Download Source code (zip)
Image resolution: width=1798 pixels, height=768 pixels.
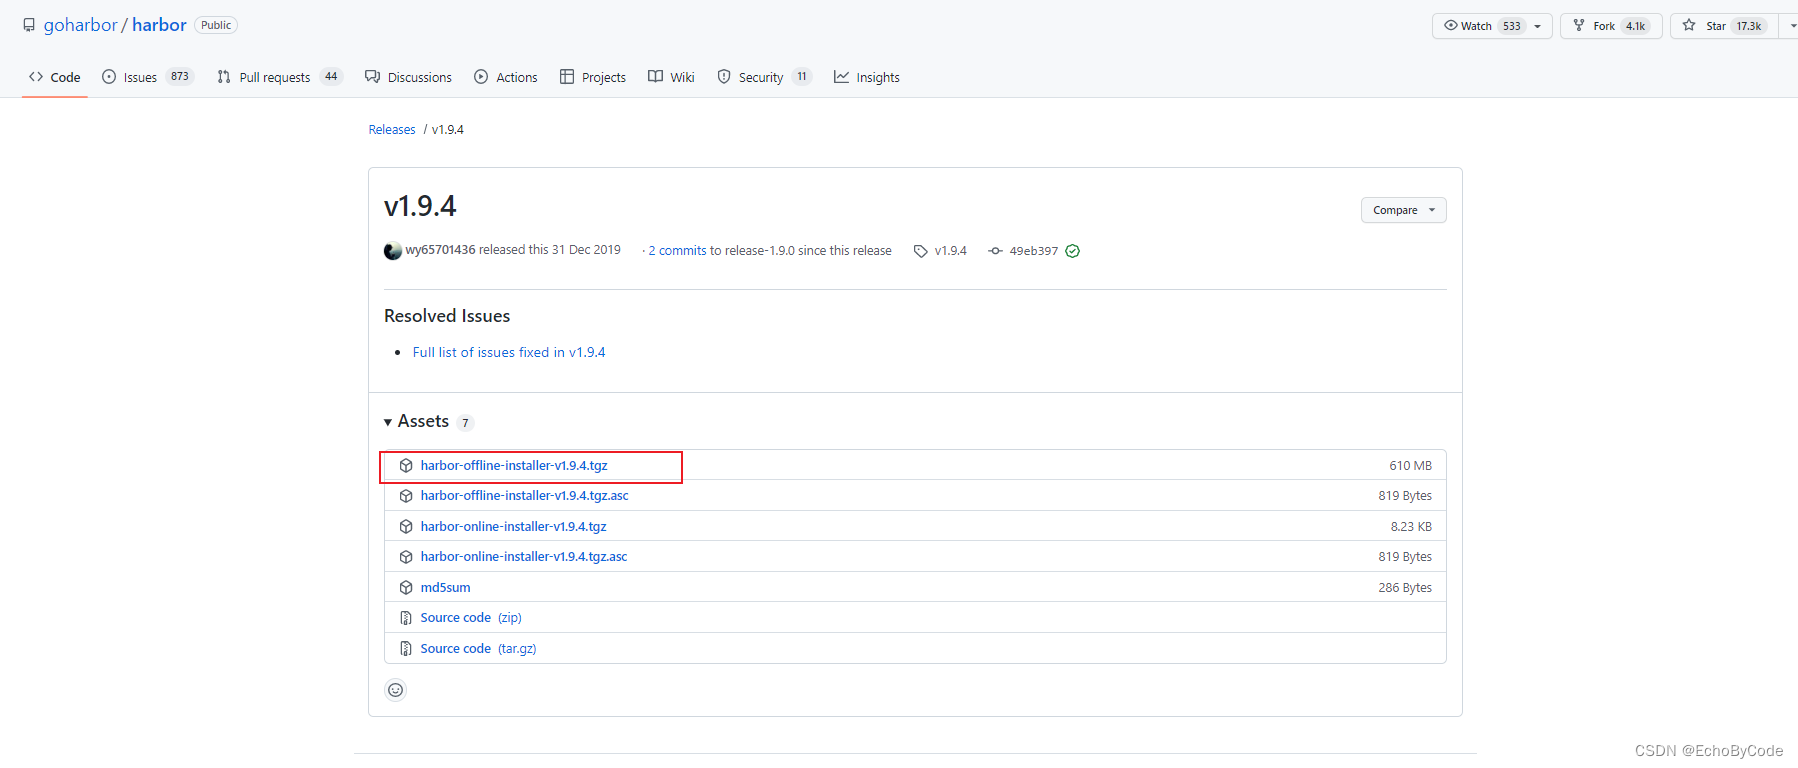471,618
